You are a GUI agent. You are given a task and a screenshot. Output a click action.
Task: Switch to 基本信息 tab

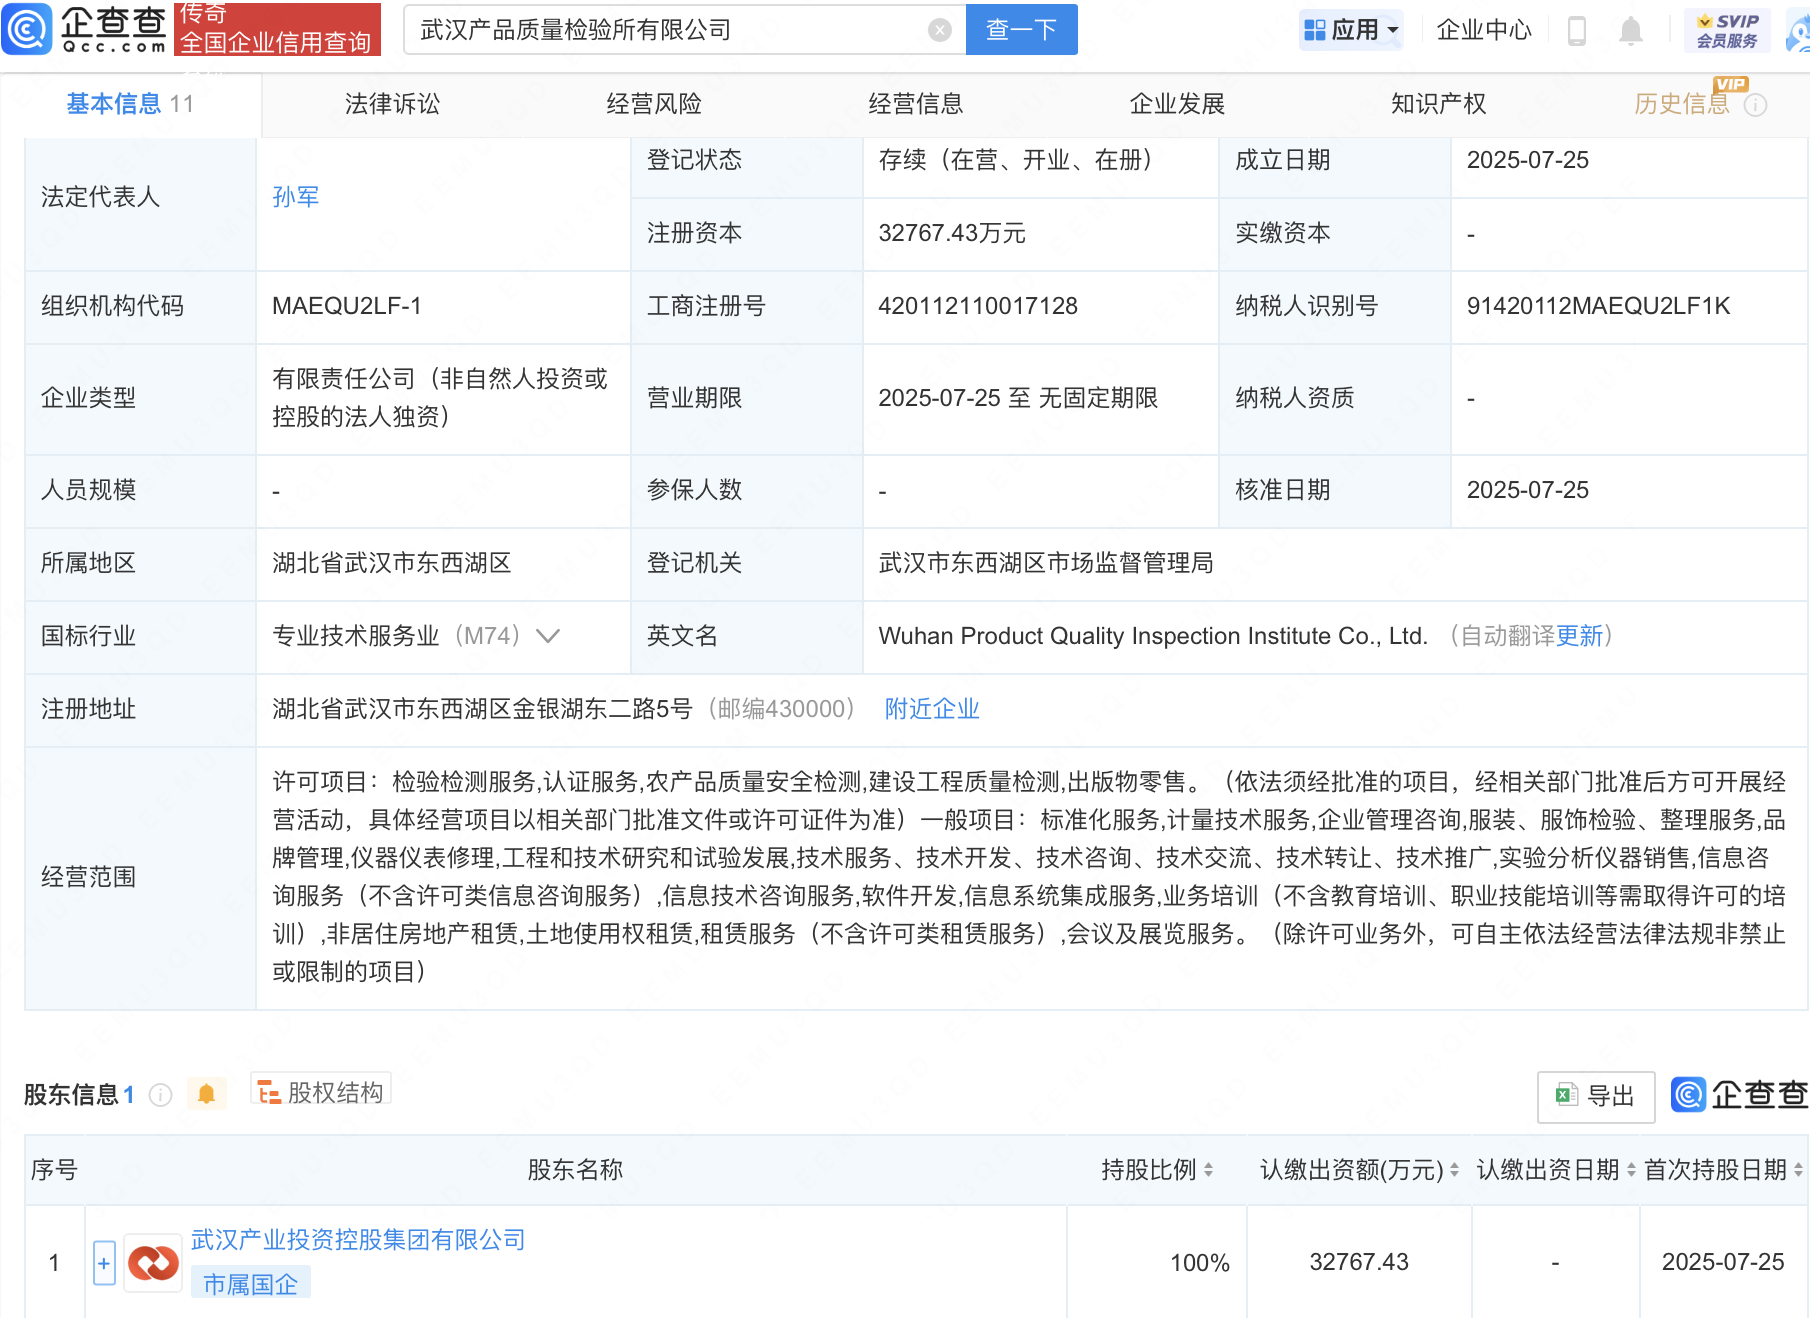point(130,104)
